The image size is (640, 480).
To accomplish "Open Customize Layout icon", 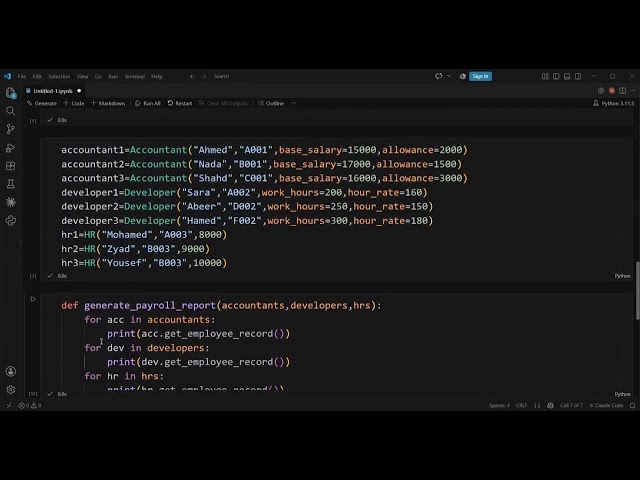I will tap(545, 76).
